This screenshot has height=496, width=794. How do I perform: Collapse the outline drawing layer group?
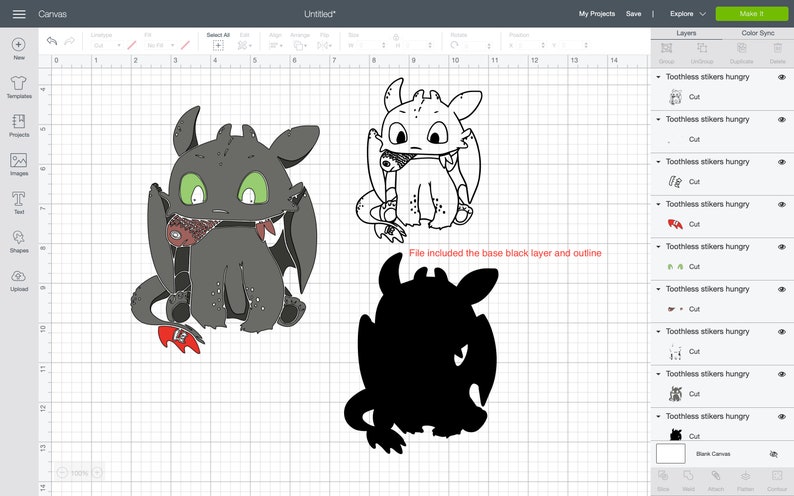(658, 77)
